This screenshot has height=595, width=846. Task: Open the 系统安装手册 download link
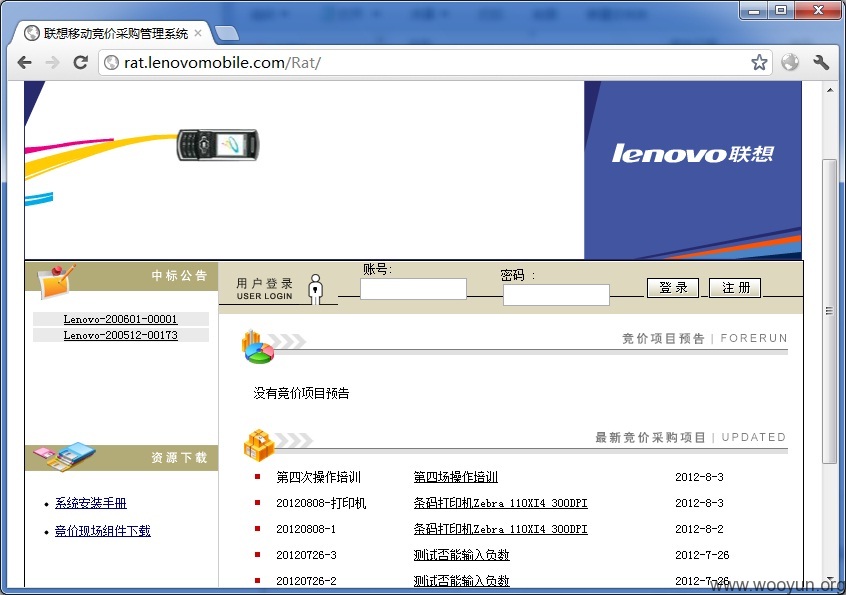[x=91, y=503]
